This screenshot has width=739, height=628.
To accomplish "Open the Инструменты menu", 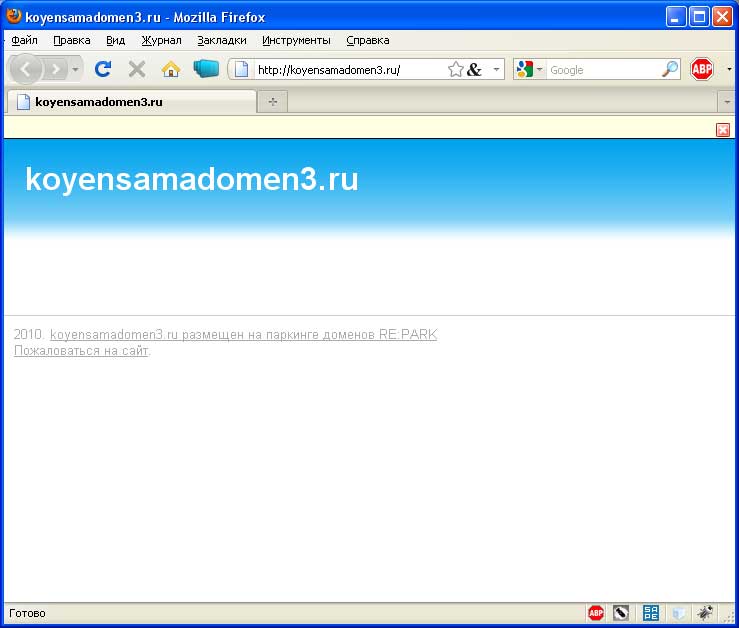I will tap(296, 41).
